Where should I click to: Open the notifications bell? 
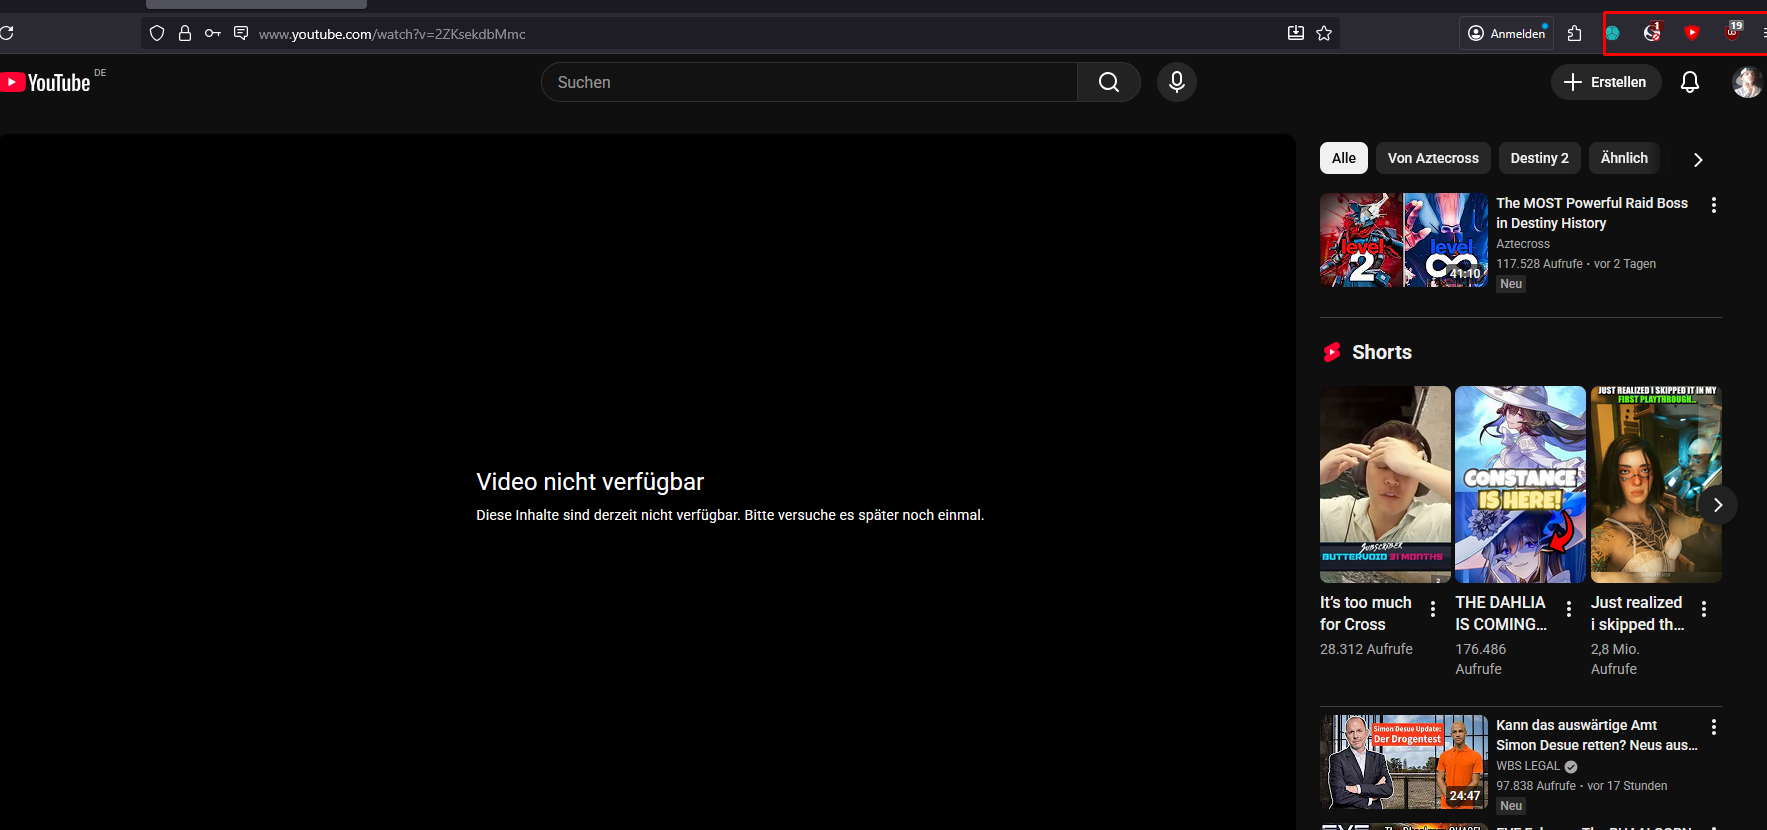point(1689,82)
